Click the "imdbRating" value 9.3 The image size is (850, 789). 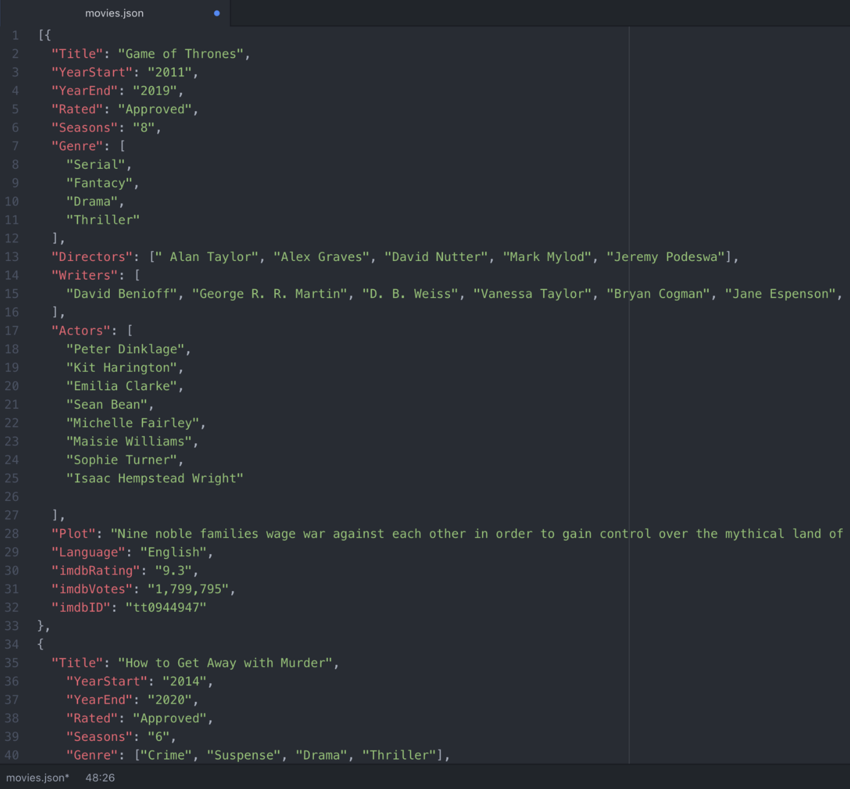coord(173,570)
